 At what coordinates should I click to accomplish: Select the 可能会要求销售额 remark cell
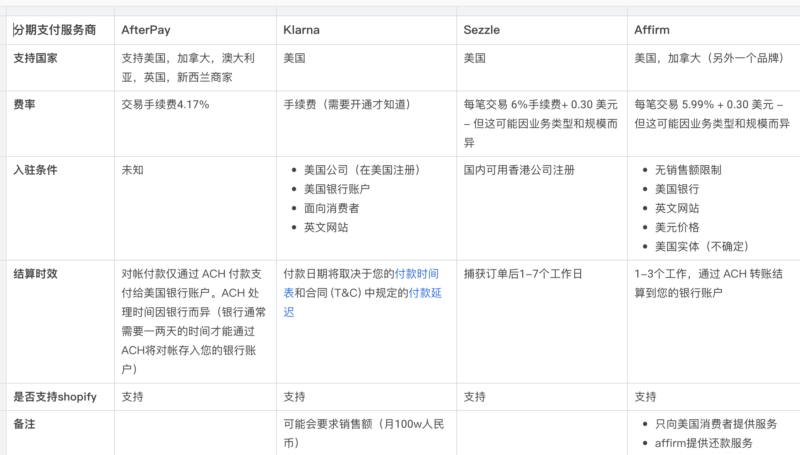(366, 433)
